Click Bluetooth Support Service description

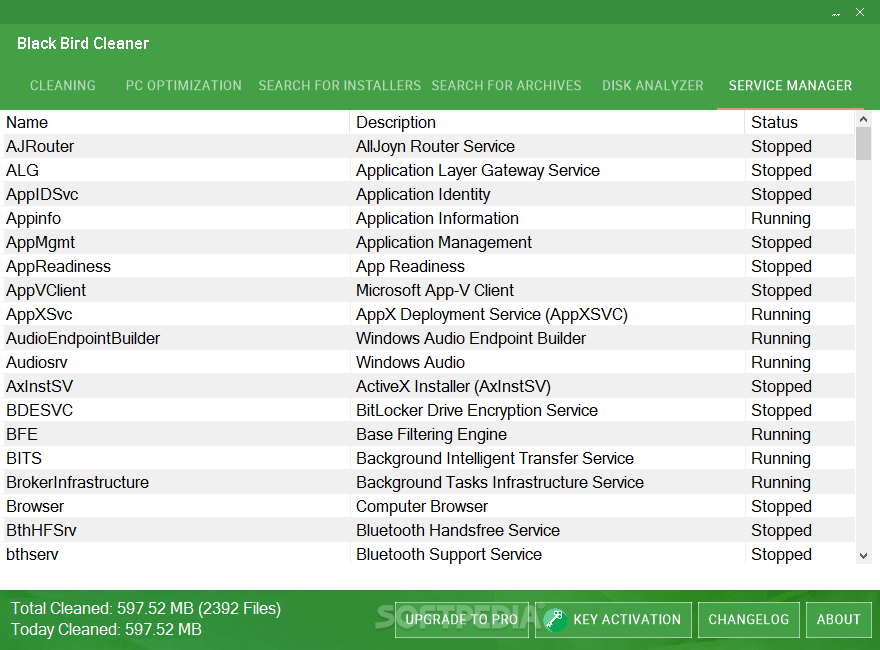[x=449, y=555]
